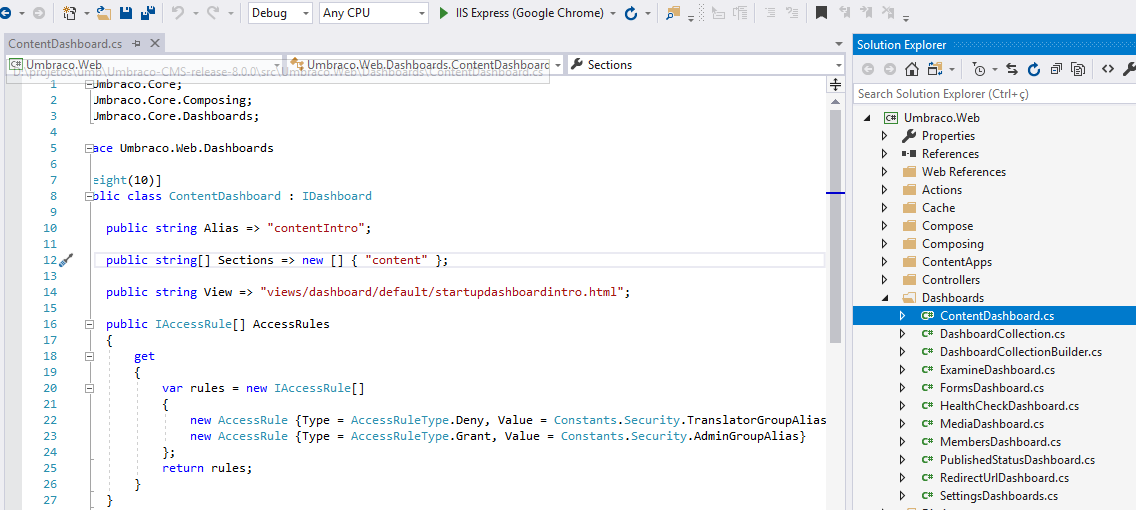This screenshot has width=1136, height=510.
Task: Collapse the namespace outlining box on line 5
Action: tap(89, 149)
